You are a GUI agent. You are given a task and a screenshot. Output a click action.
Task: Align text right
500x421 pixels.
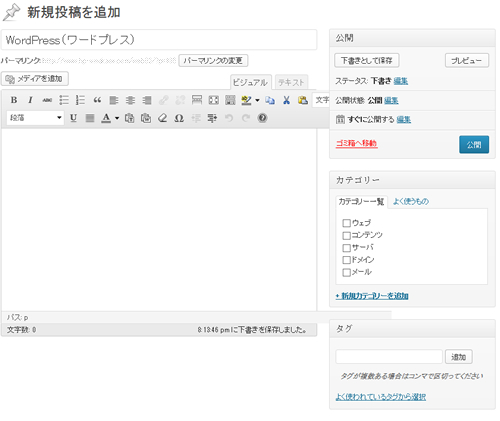point(147,100)
